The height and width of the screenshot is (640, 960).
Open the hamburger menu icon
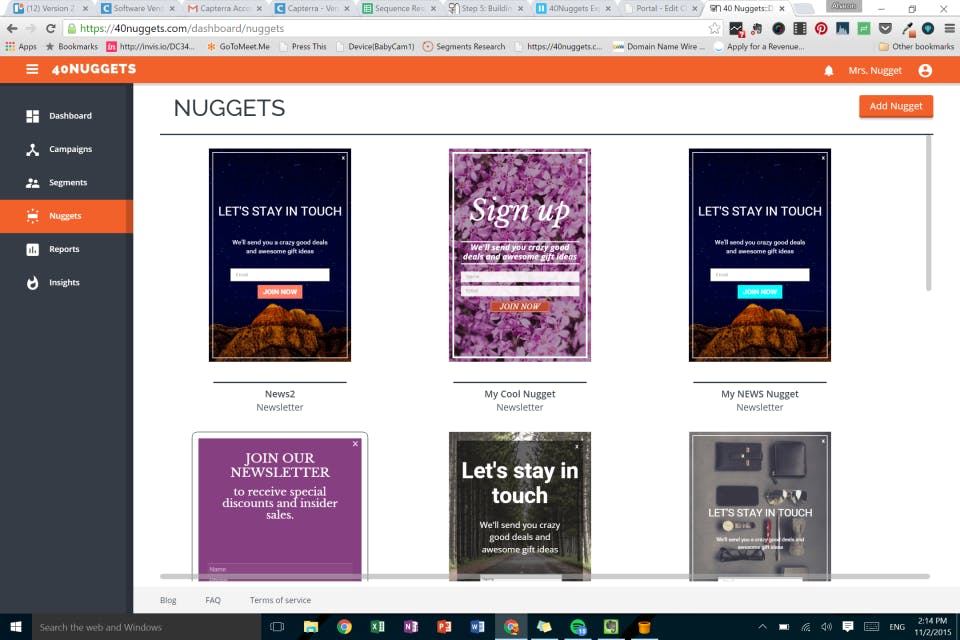[32, 69]
